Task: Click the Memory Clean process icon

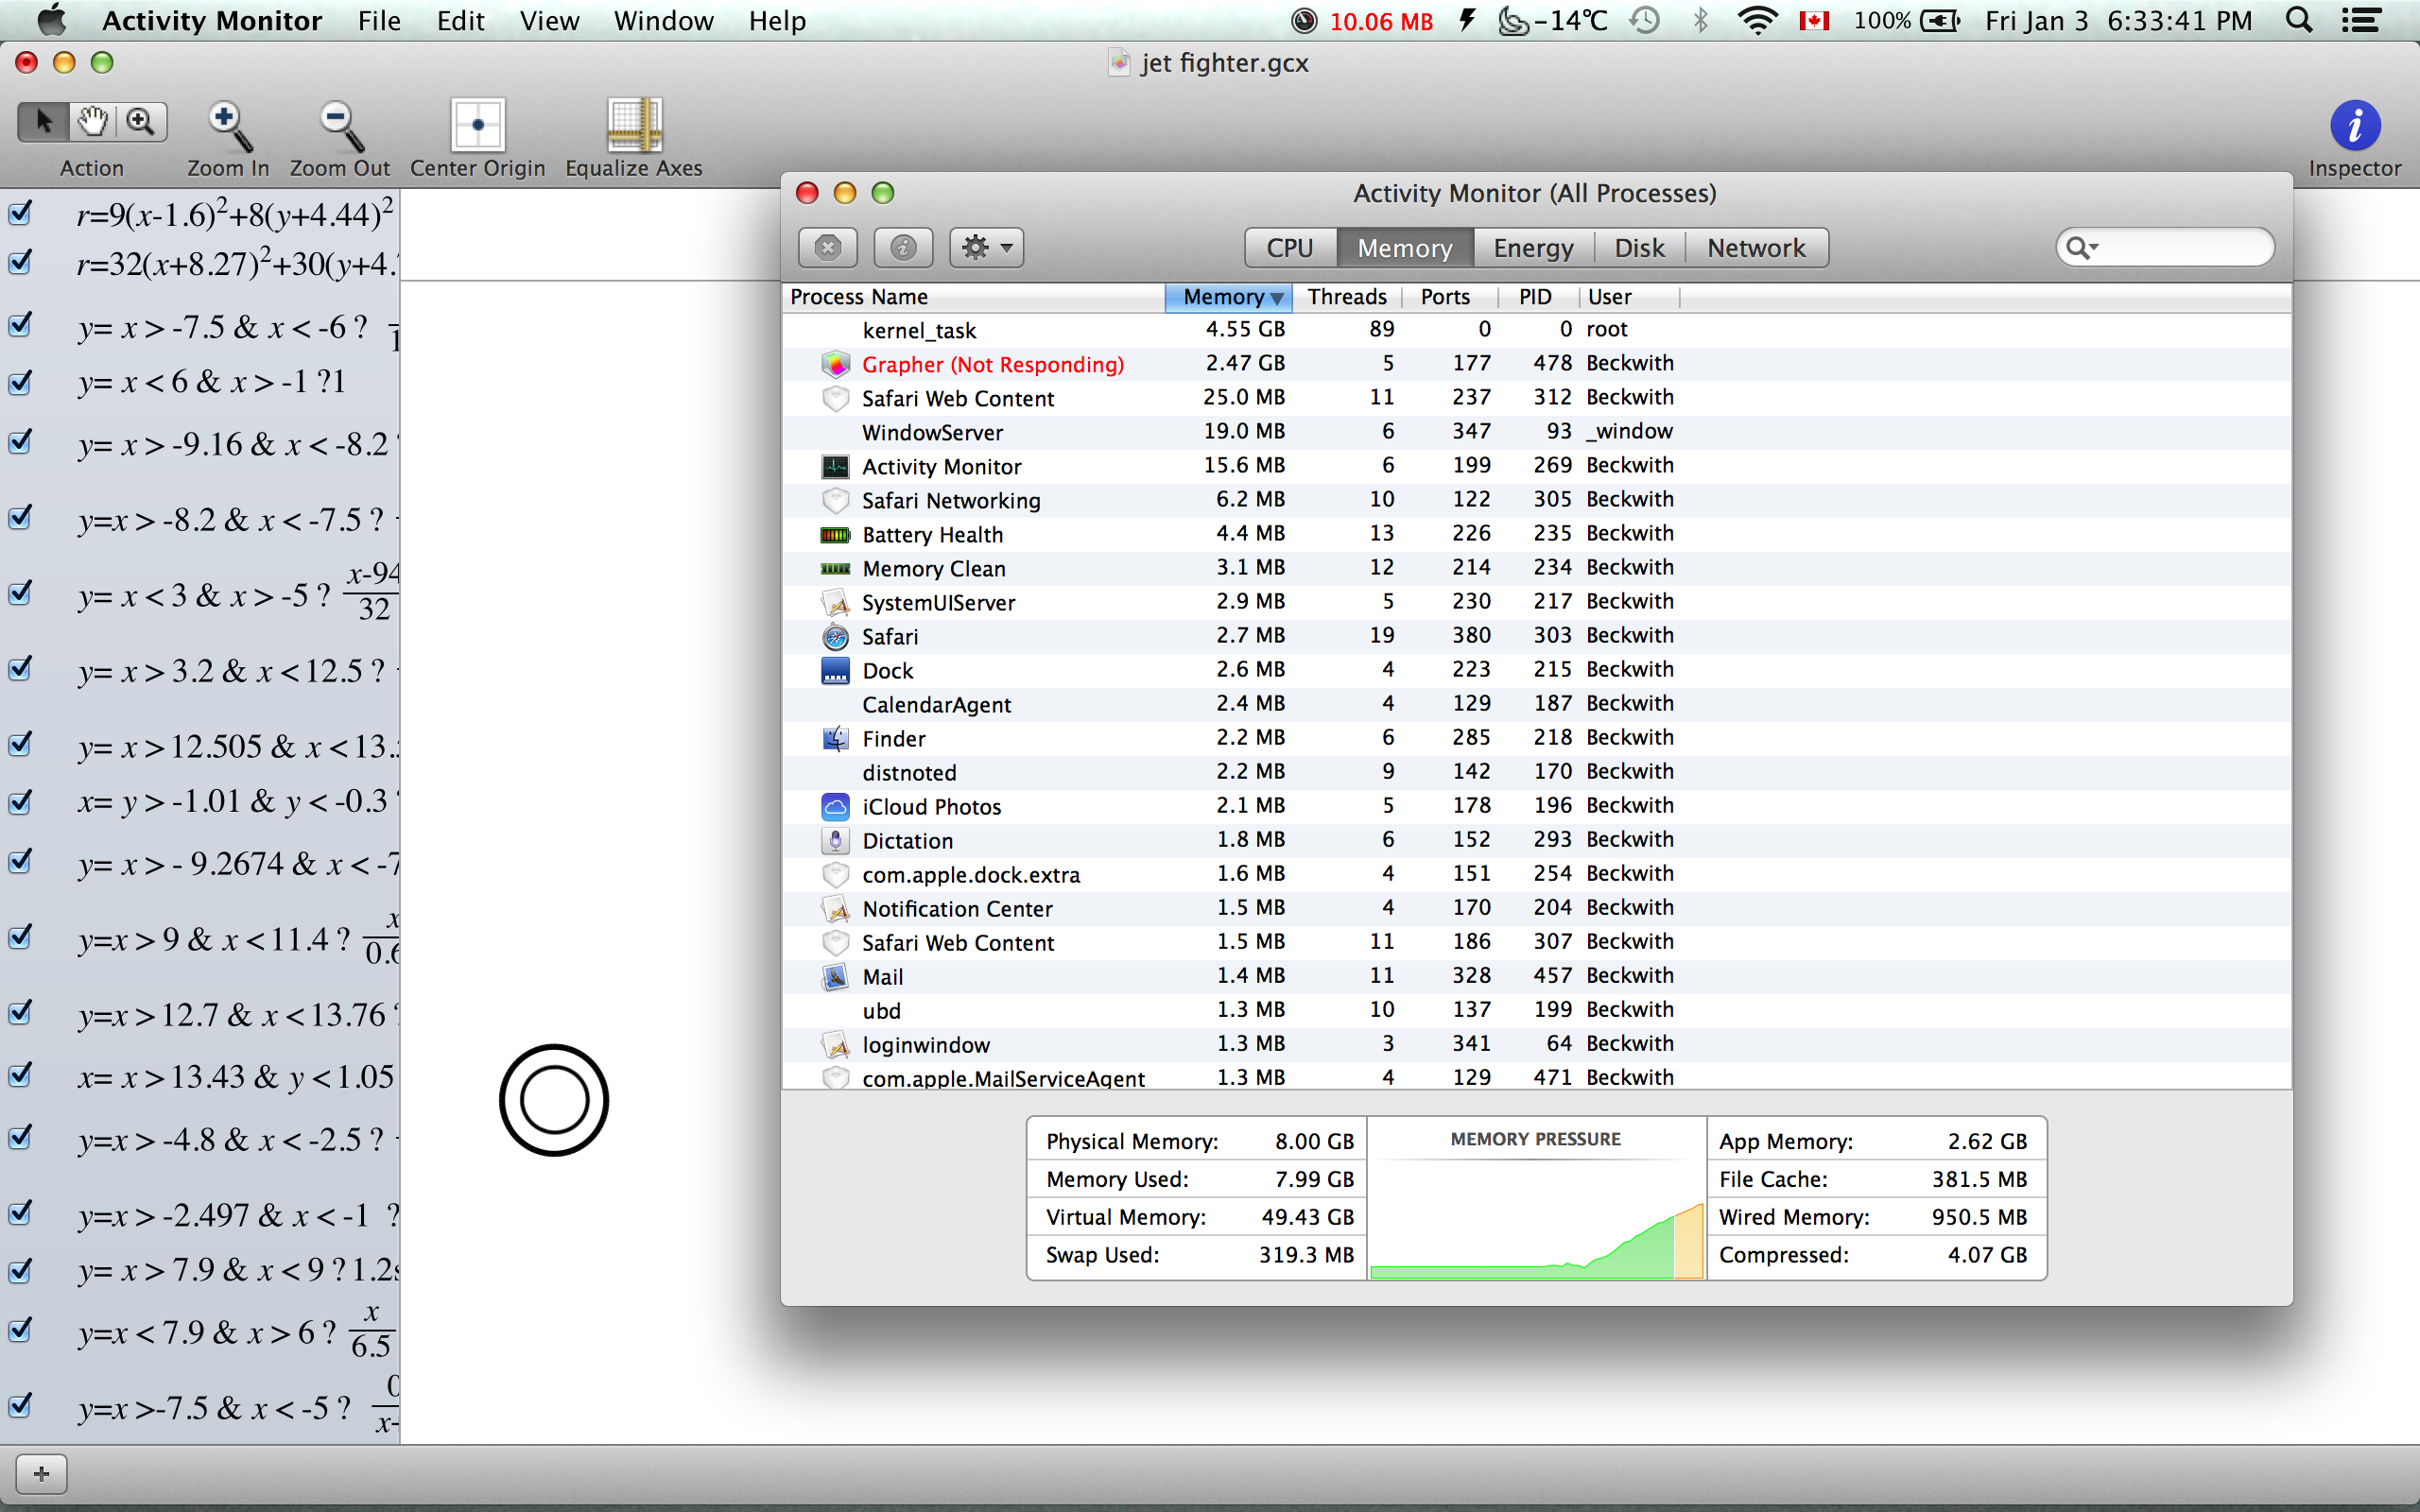Action: [x=835, y=568]
